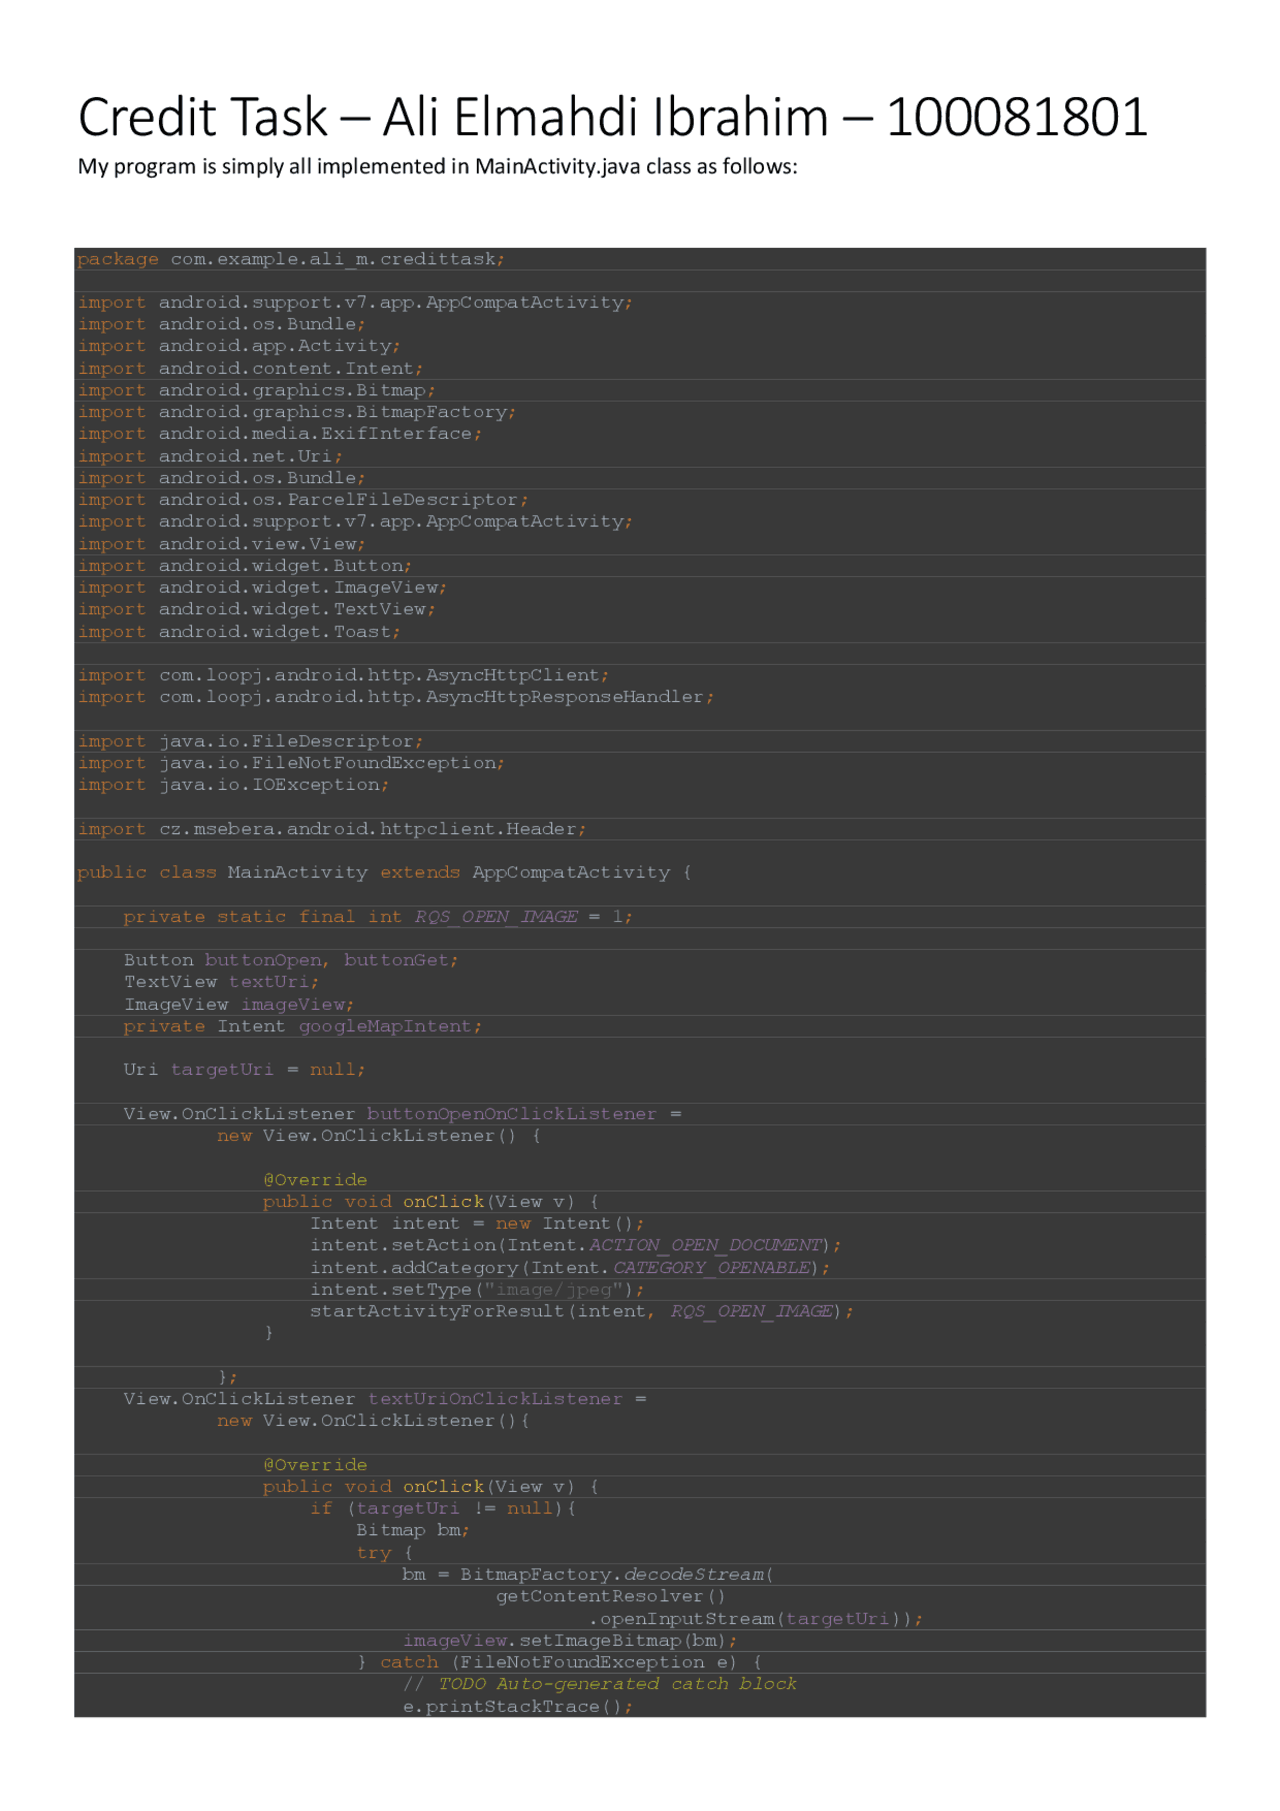The height and width of the screenshot is (1811, 1280).
Task: Click the line "import android.widget.Button;"
Action: pyautogui.click(x=245, y=566)
